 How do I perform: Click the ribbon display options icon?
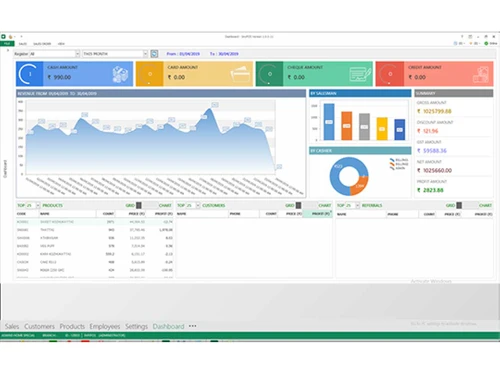470,36
